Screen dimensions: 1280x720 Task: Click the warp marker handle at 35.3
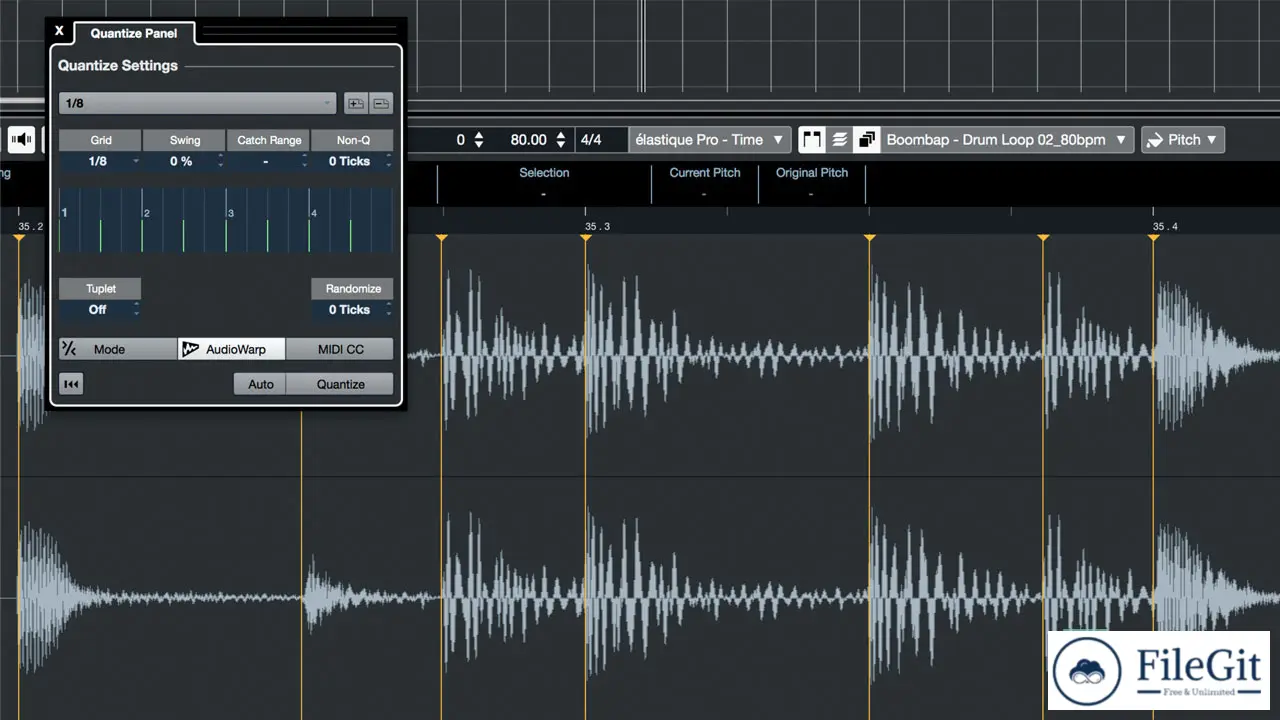pyautogui.click(x=586, y=238)
